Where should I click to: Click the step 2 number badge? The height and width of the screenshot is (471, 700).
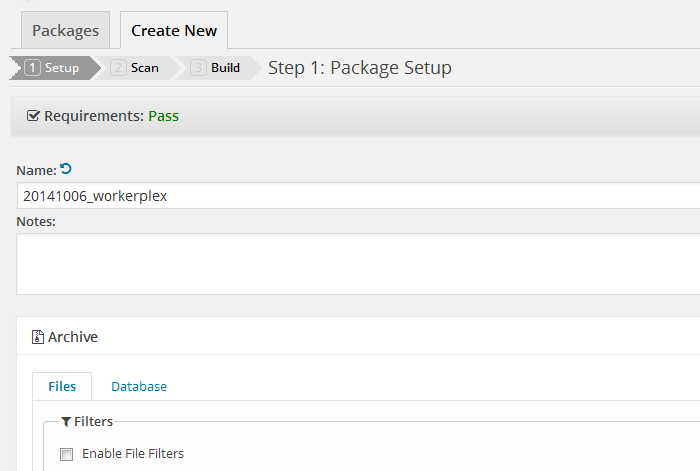coord(118,68)
